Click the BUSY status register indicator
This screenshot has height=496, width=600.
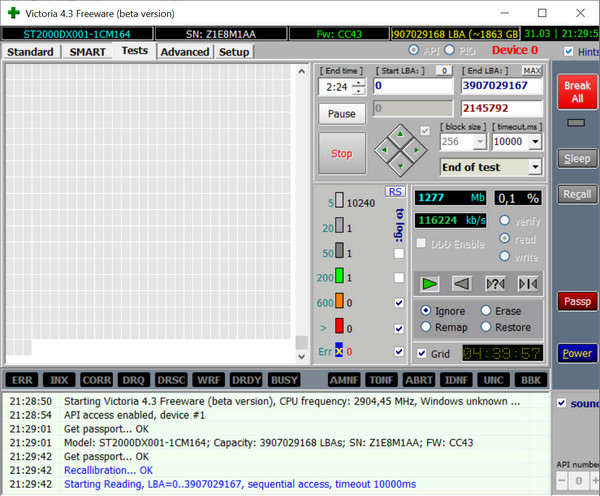click(284, 380)
